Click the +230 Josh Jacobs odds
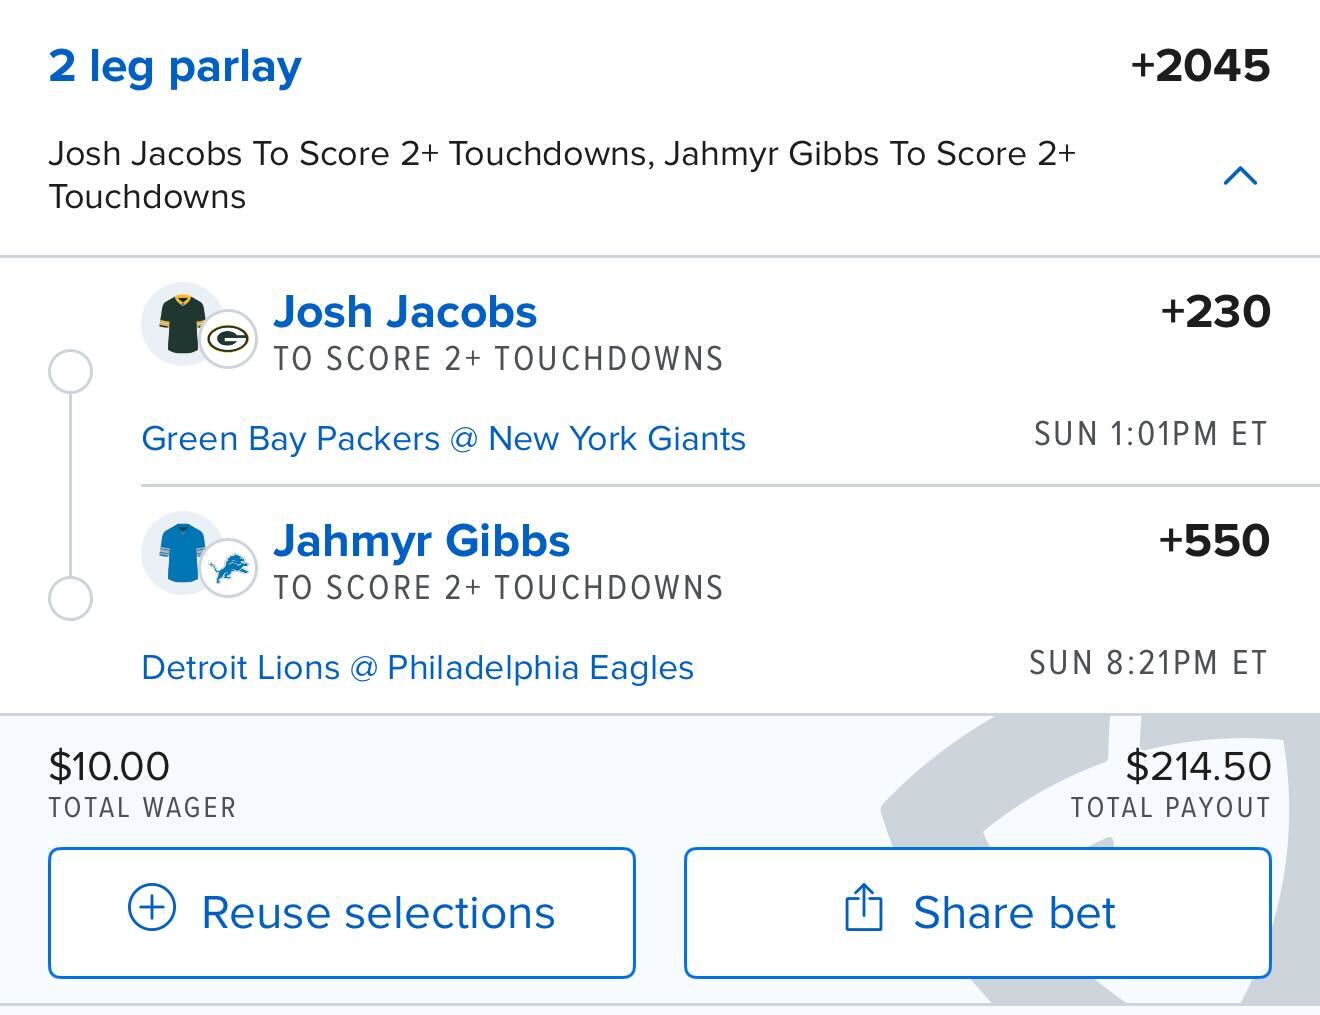Image resolution: width=1320 pixels, height=1015 pixels. (x=1215, y=312)
